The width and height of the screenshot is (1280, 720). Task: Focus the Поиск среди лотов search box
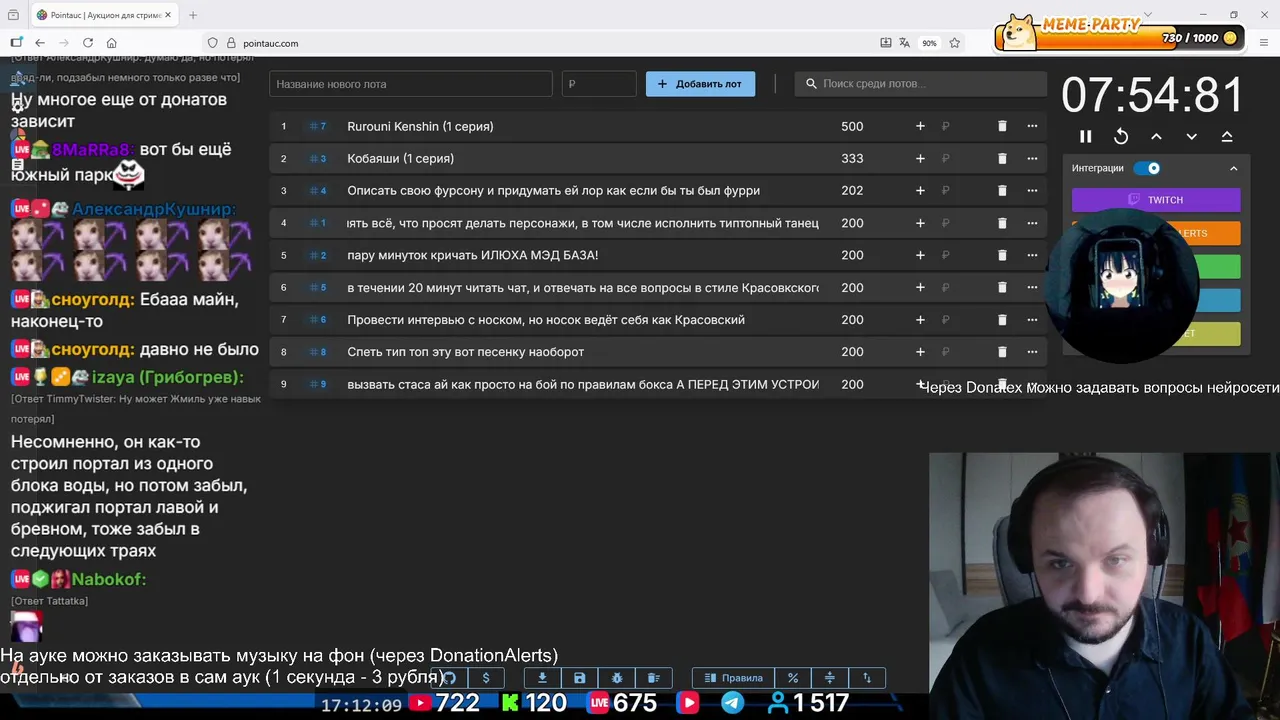point(920,84)
